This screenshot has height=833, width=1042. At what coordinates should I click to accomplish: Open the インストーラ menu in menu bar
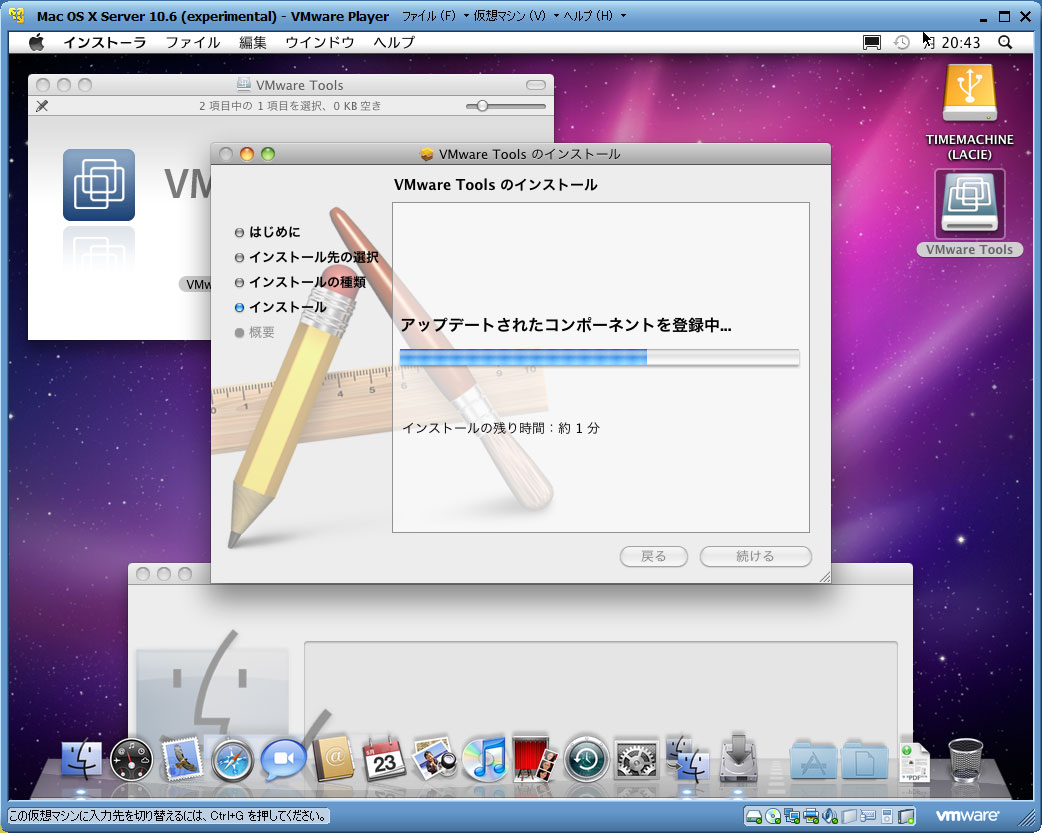tap(104, 42)
